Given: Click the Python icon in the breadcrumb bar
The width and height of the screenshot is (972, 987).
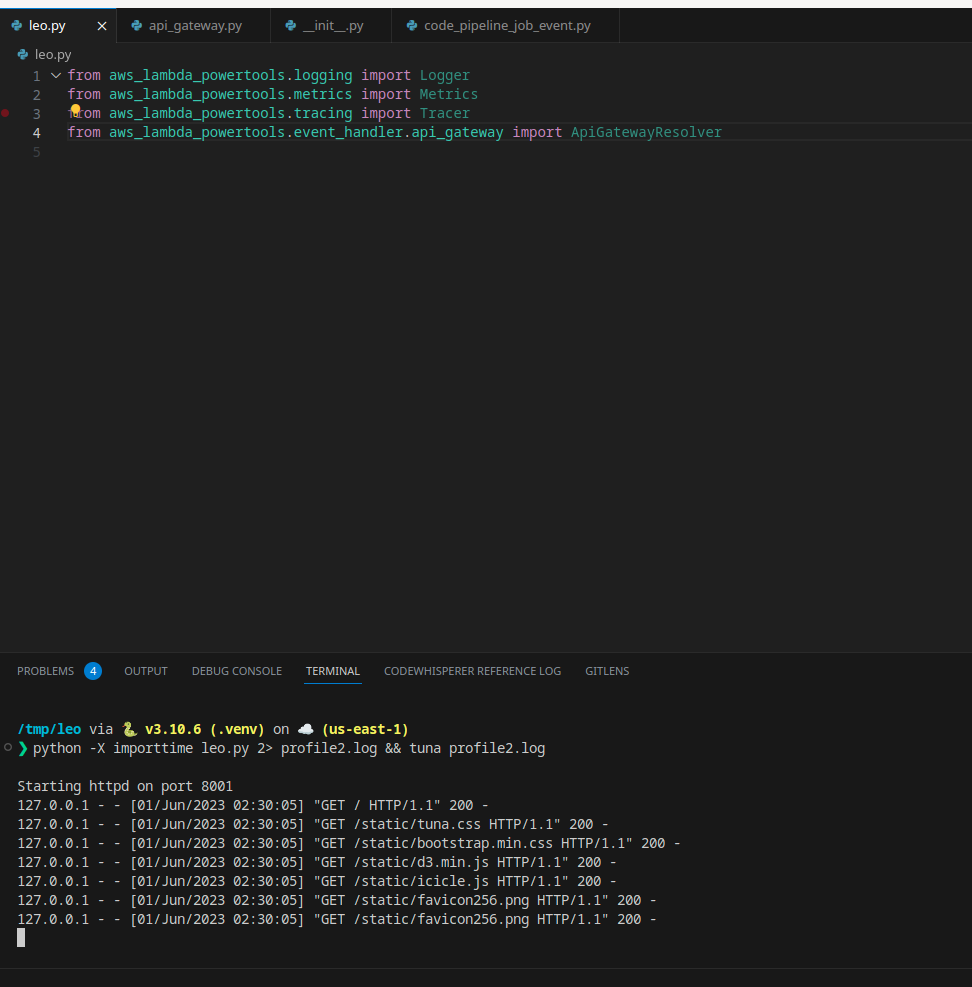Looking at the screenshot, I should [x=21, y=54].
